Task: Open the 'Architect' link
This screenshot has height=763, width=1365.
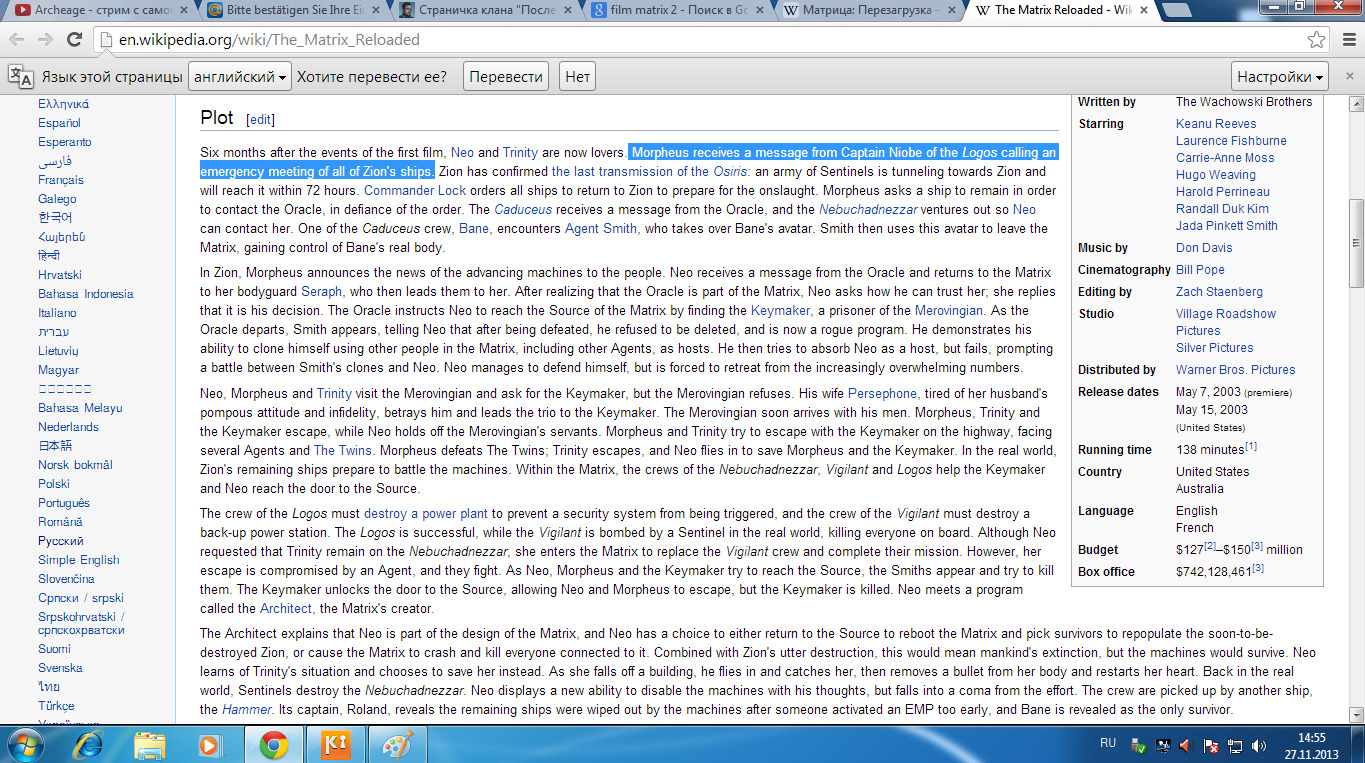Action: pos(286,608)
